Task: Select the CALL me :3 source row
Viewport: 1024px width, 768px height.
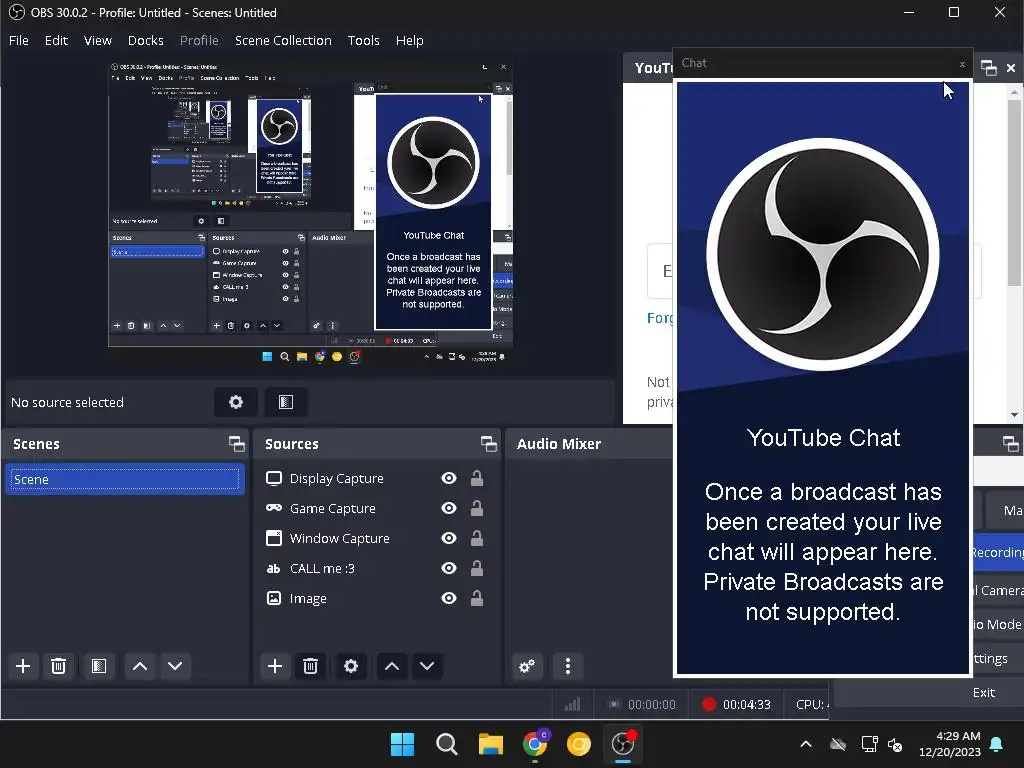Action: coord(375,568)
